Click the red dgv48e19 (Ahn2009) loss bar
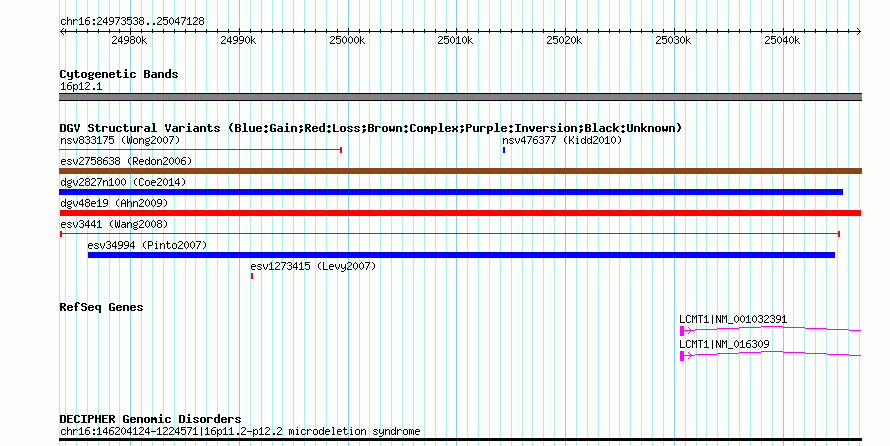This screenshot has height=446, width=890. (460, 213)
